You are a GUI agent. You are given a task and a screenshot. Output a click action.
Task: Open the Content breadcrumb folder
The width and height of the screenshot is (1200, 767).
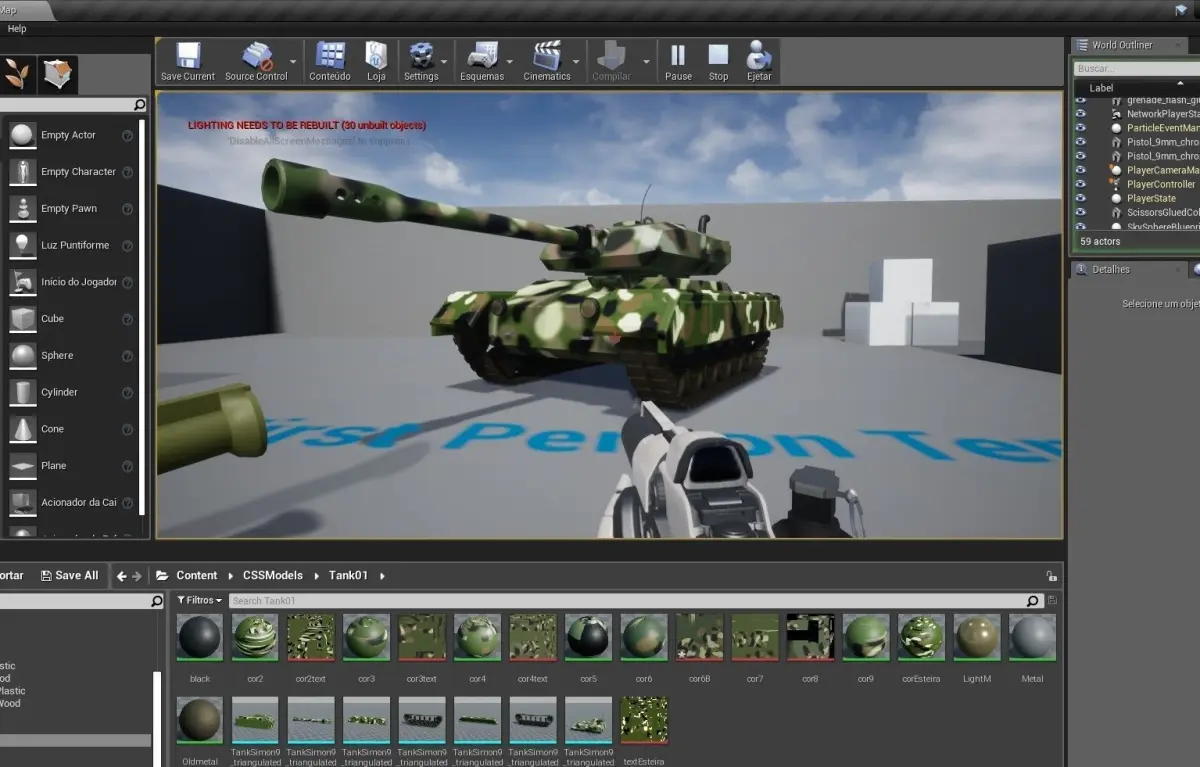click(x=196, y=576)
